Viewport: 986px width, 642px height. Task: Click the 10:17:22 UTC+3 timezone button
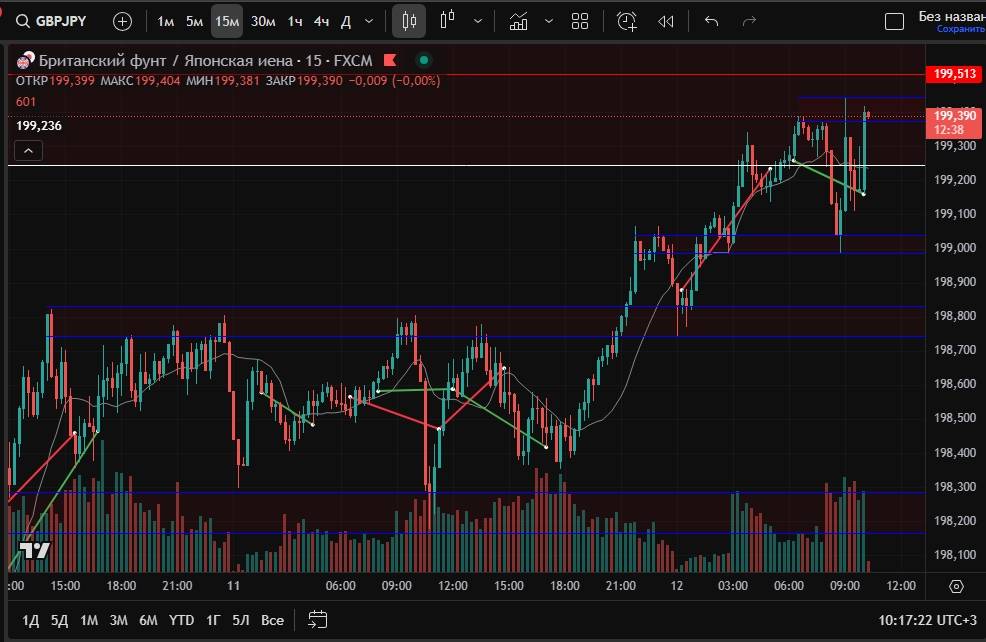tap(925, 620)
